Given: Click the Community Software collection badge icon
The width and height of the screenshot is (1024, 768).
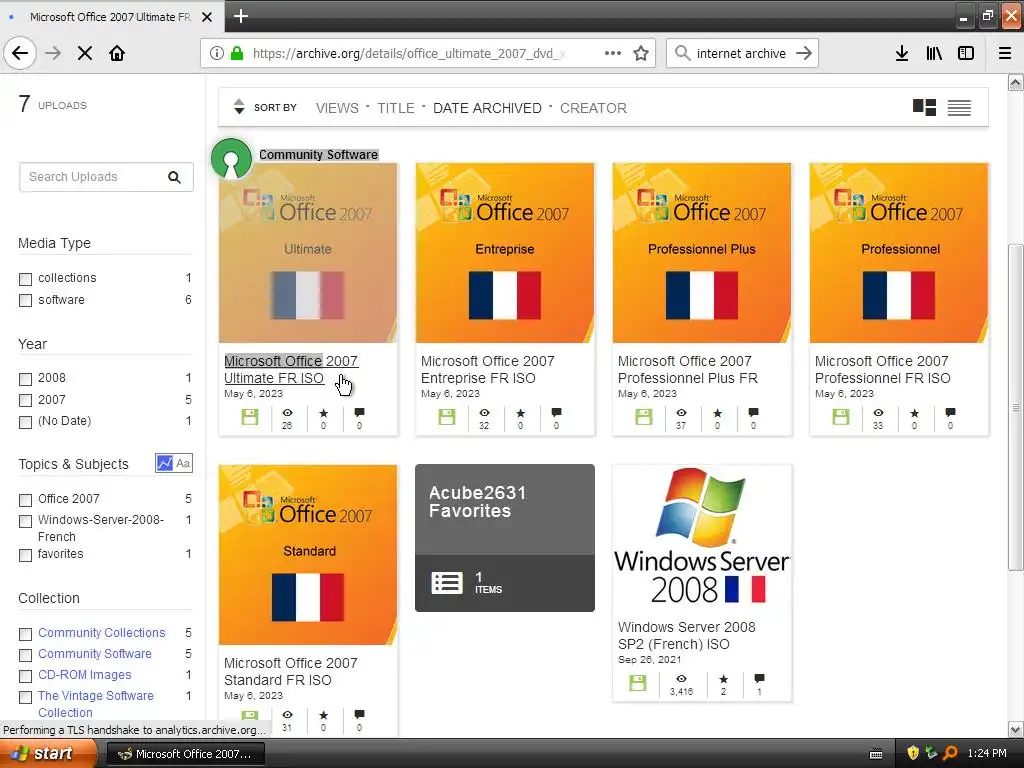Looking at the screenshot, I should pyautogui.click(x=231, y=159).
